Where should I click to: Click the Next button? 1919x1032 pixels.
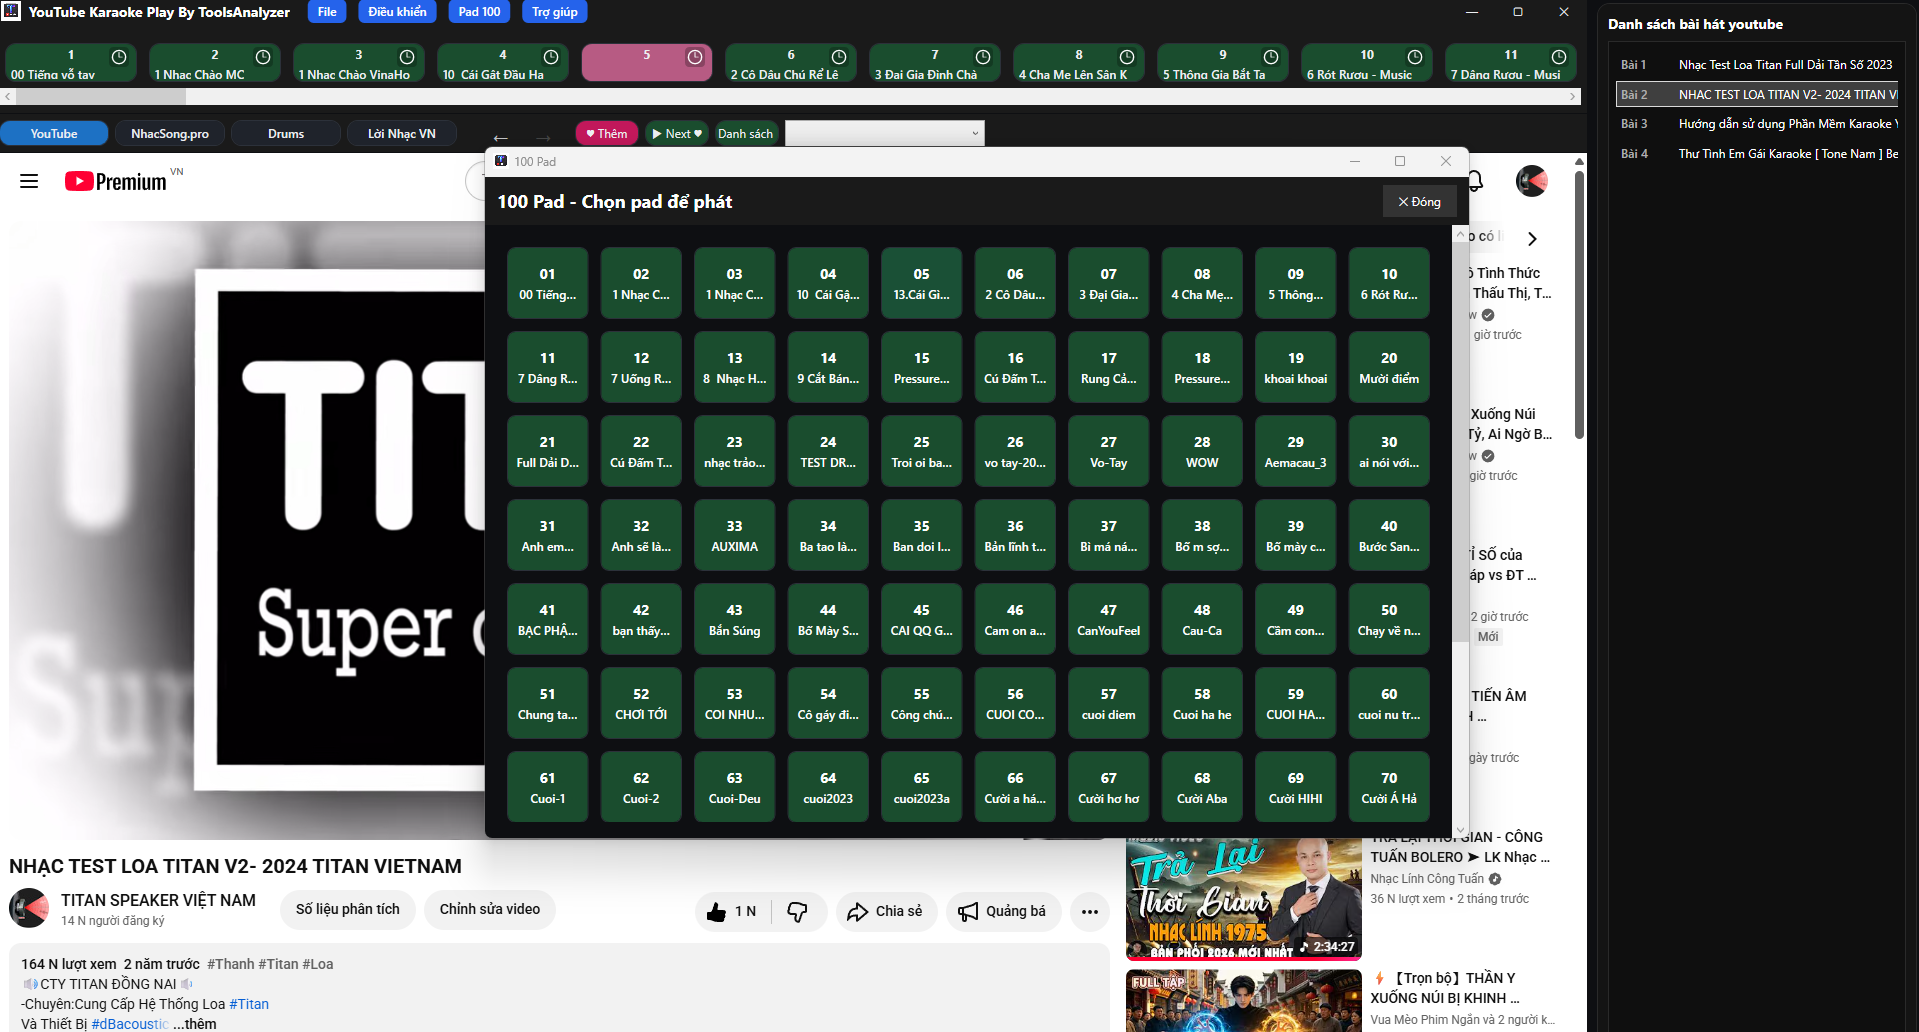click(x=677, y=133)
